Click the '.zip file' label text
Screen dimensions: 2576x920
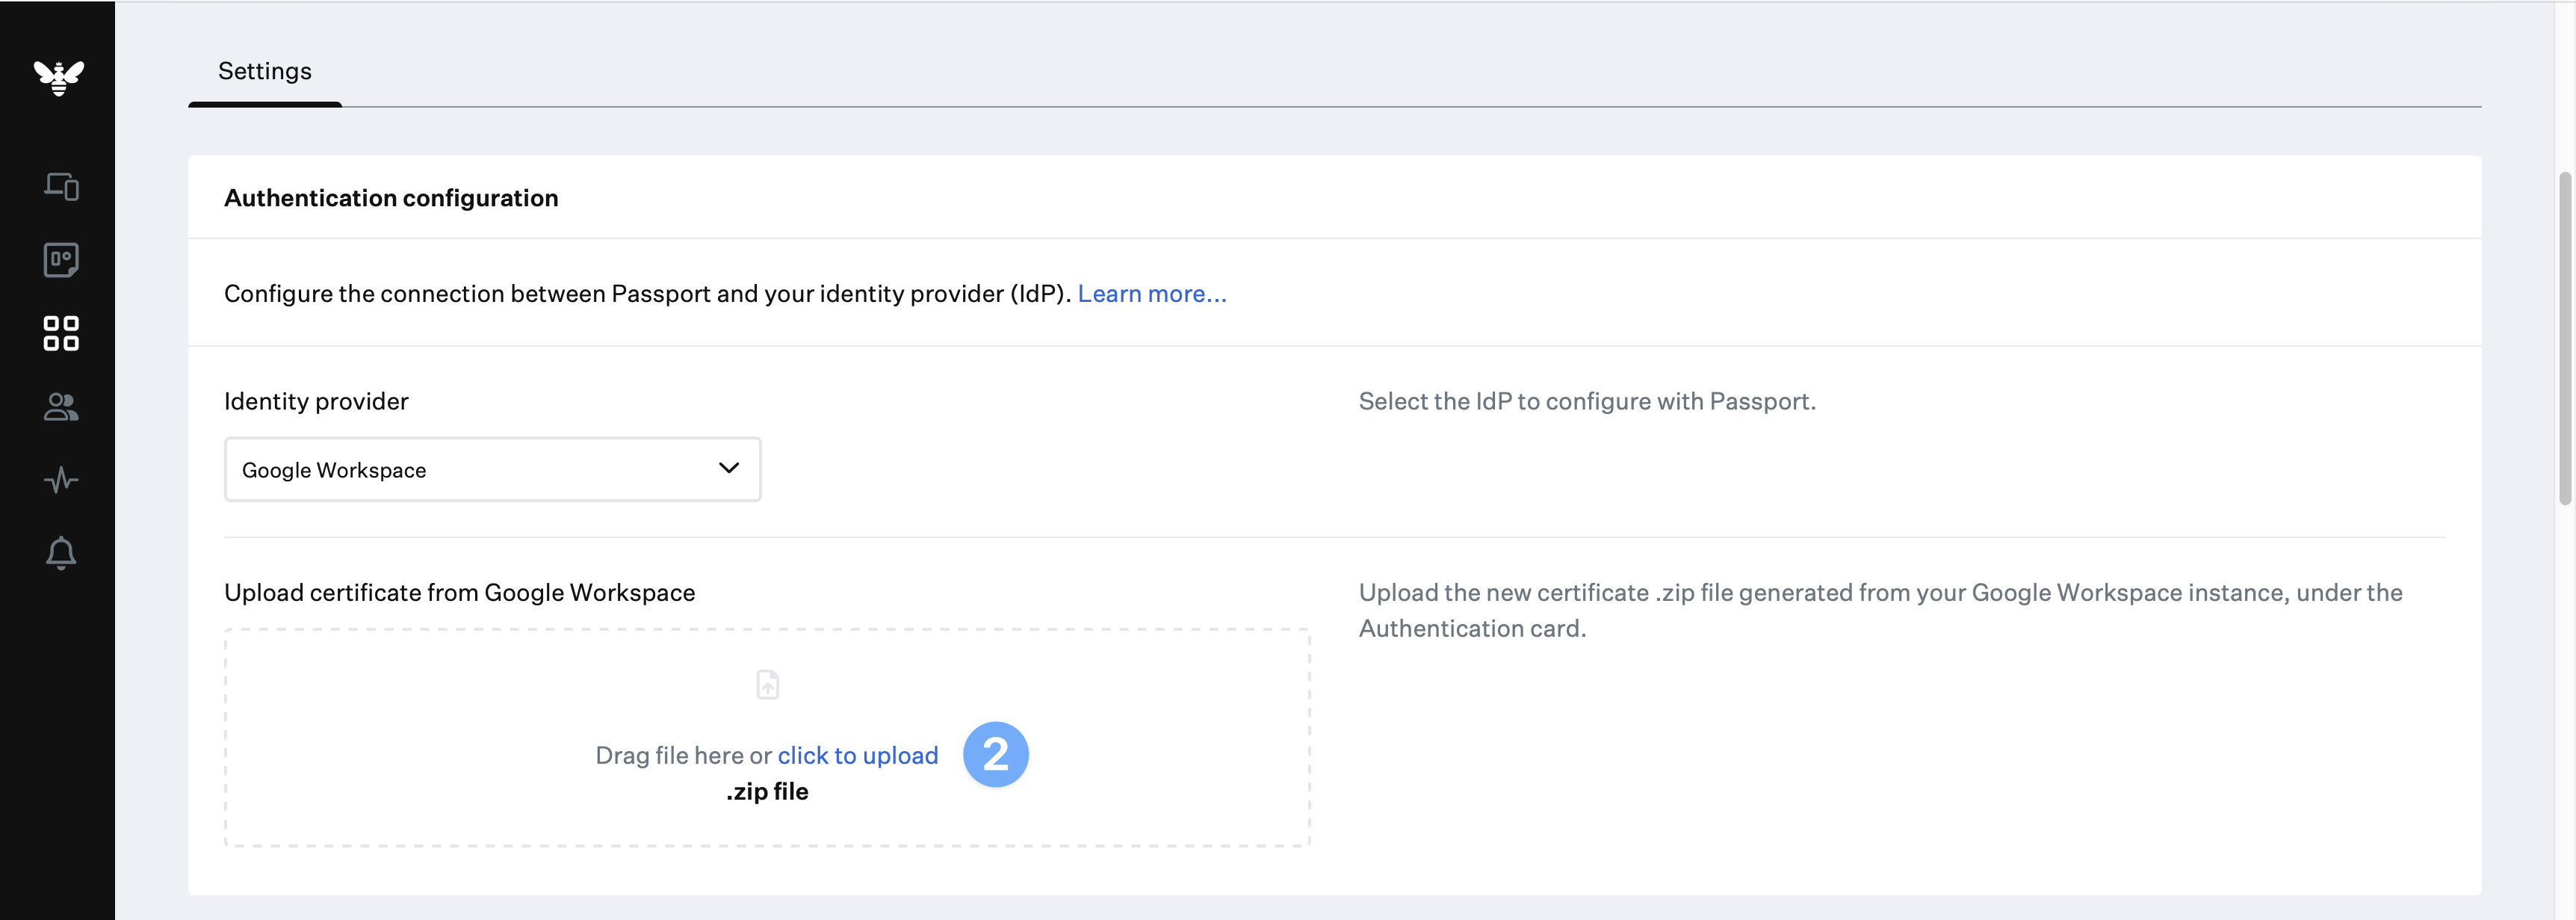coord(767,792)
